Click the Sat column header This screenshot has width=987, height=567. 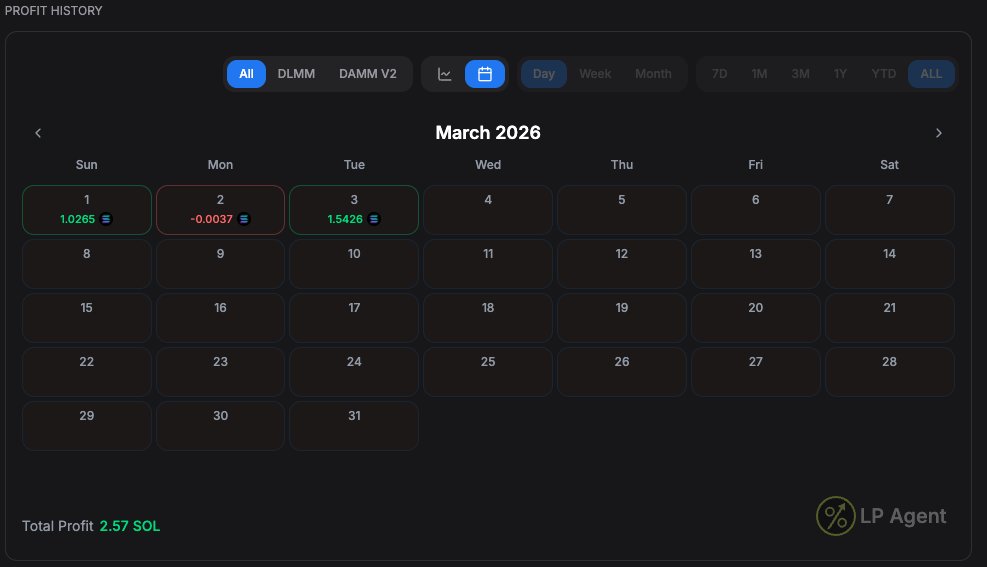(889, 165)
